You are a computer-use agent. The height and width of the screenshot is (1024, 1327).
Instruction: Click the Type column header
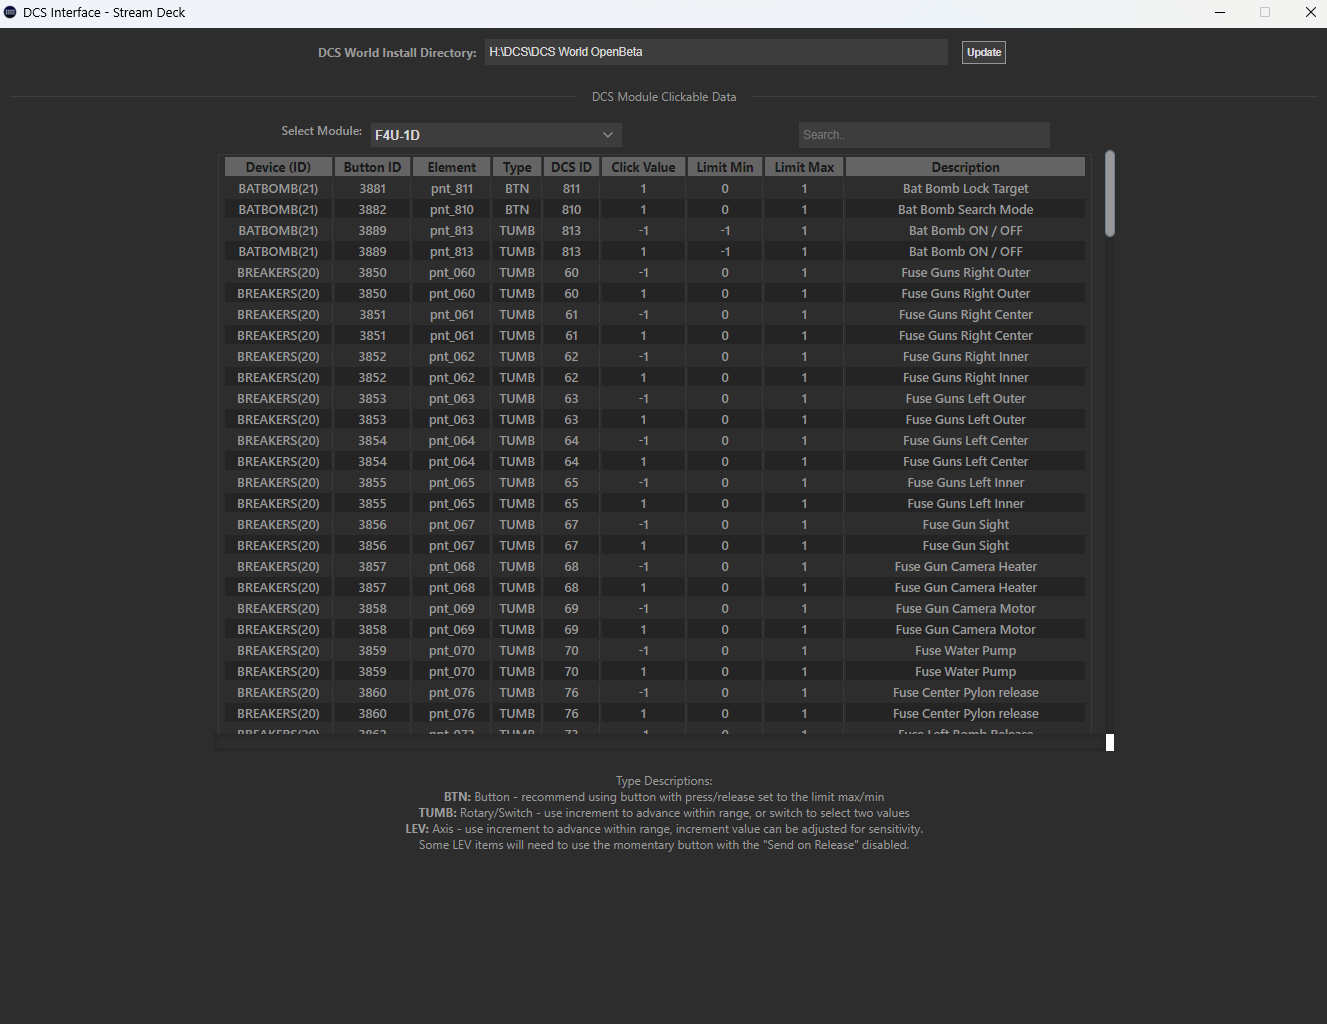point(517,167)
